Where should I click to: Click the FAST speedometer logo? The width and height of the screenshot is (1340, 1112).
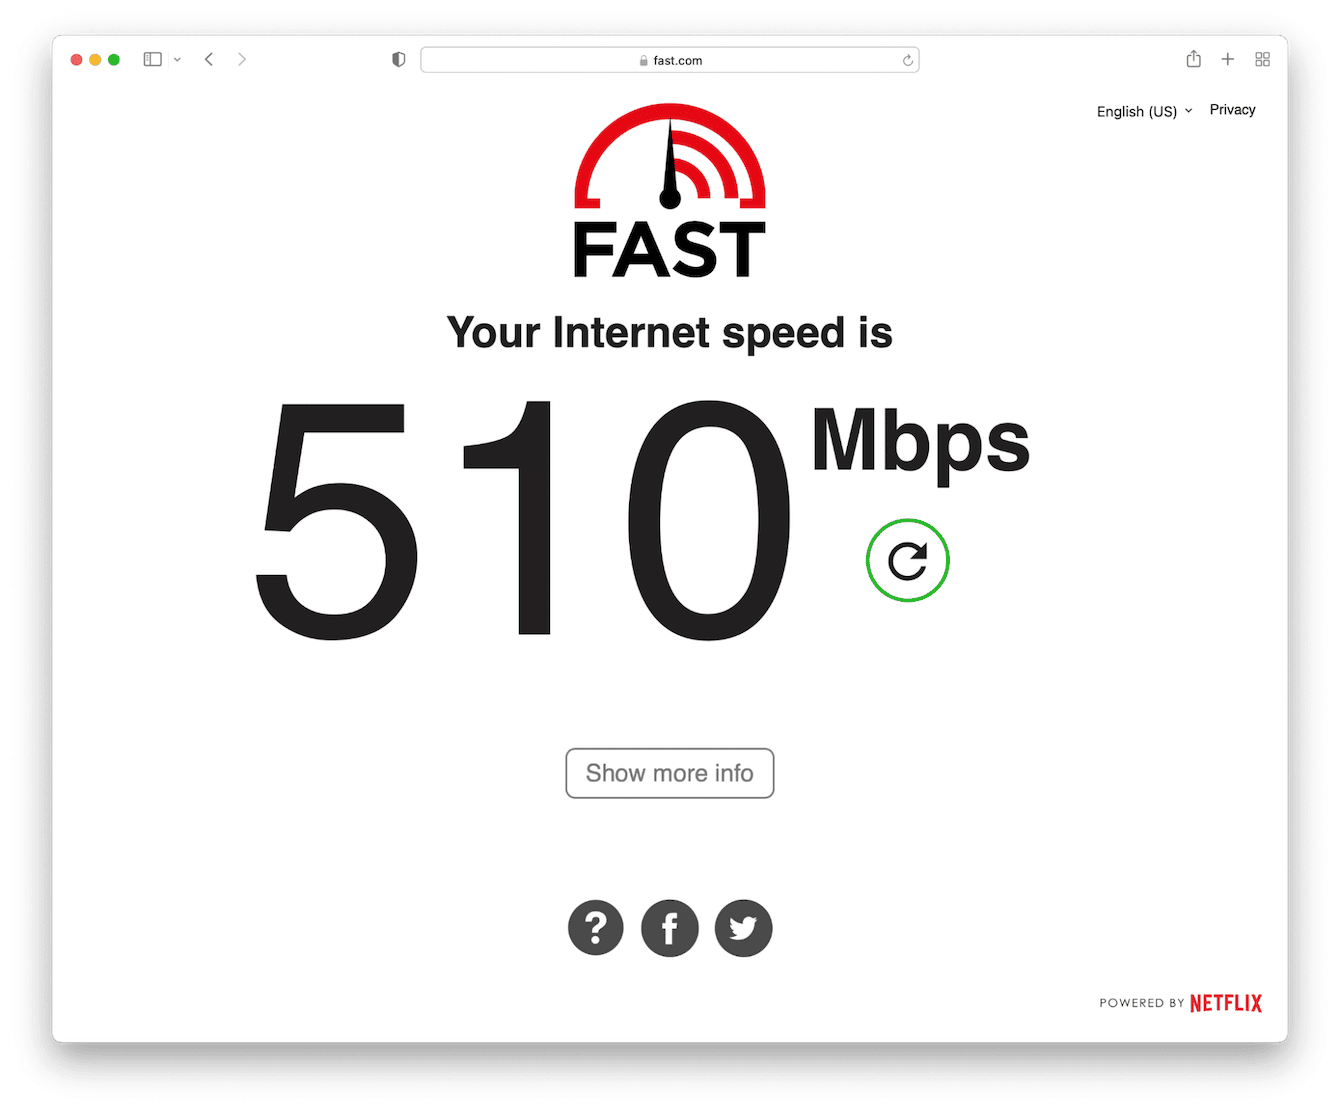670,191
